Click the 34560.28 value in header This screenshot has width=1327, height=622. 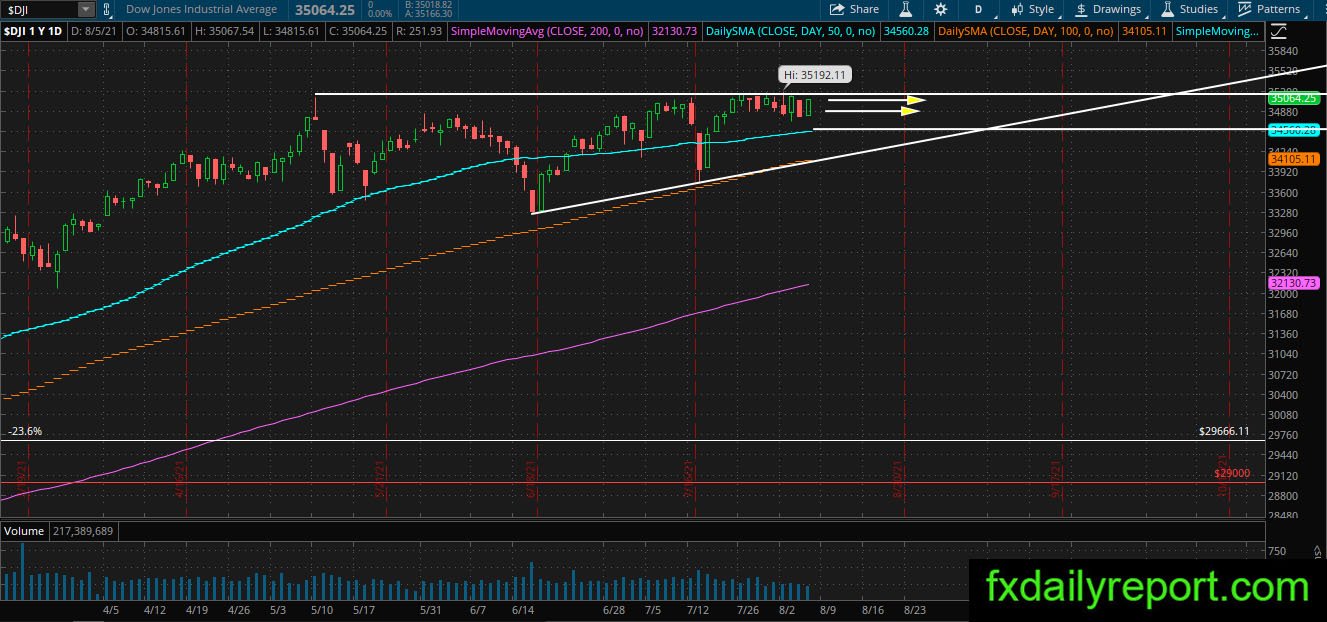click(905, 32)
